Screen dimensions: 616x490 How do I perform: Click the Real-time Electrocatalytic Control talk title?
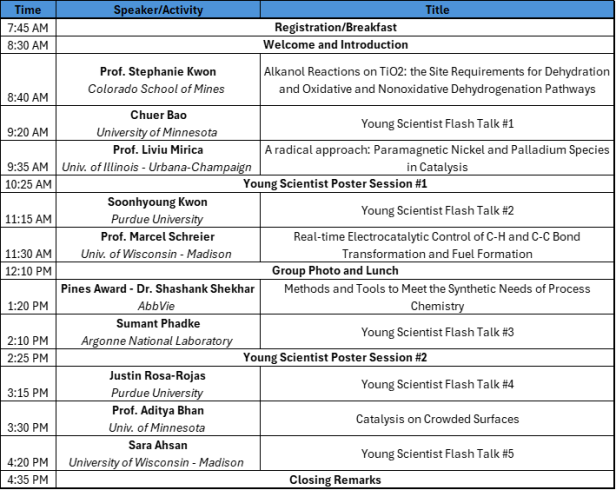point(436,245)
